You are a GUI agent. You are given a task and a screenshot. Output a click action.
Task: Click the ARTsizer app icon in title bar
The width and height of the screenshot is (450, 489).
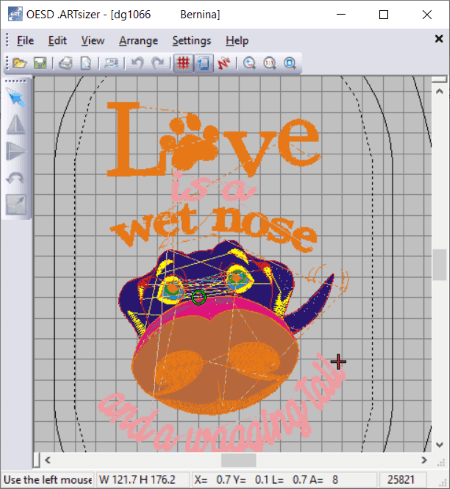[x=15, y=14]
